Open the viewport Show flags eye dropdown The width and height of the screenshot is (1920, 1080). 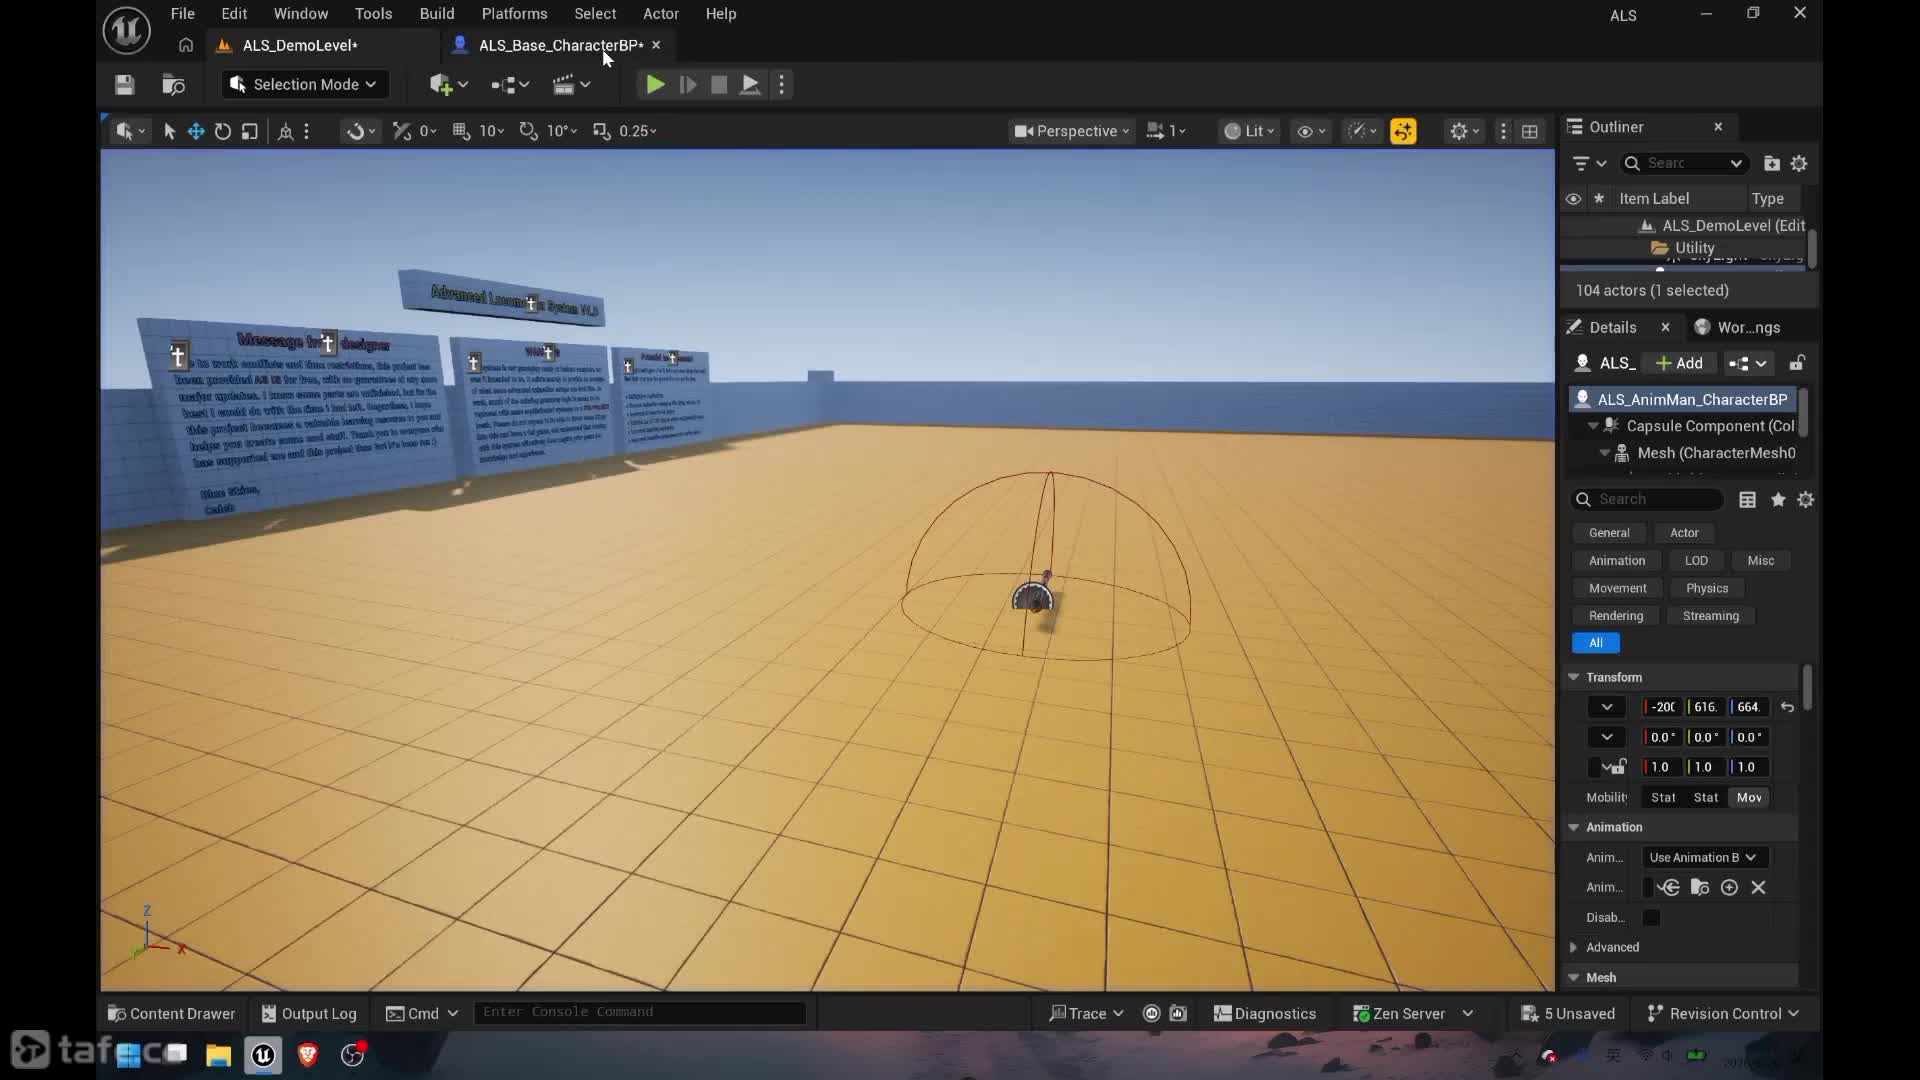pyautogui.click(x=1310, y=131)
